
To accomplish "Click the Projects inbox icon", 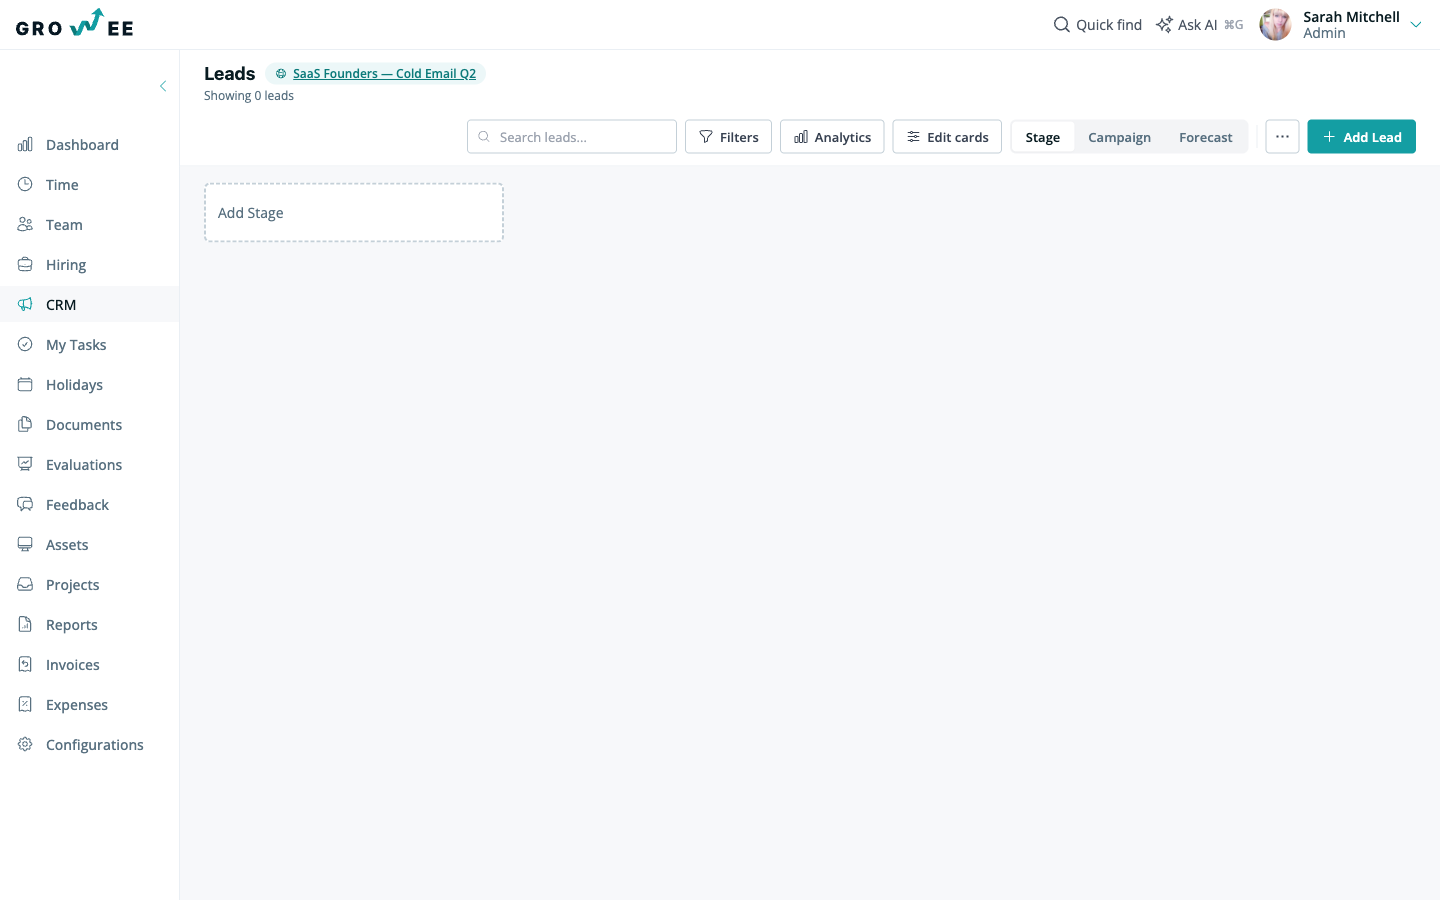I will tap(25, 585).
